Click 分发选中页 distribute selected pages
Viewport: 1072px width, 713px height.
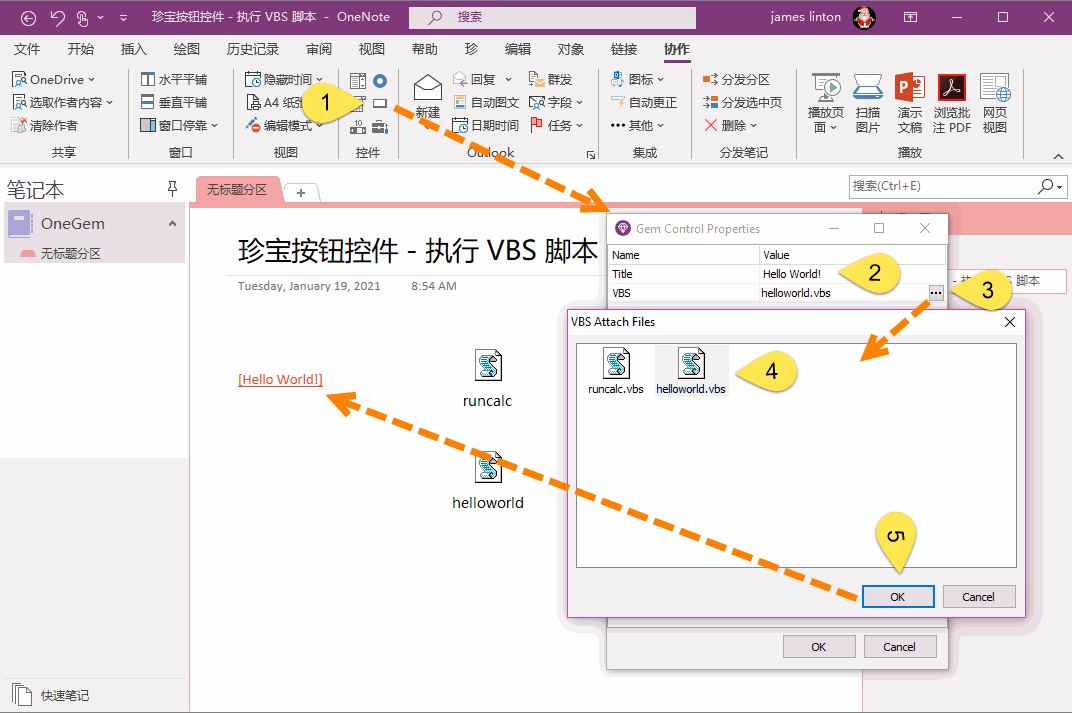pos(742,103)
